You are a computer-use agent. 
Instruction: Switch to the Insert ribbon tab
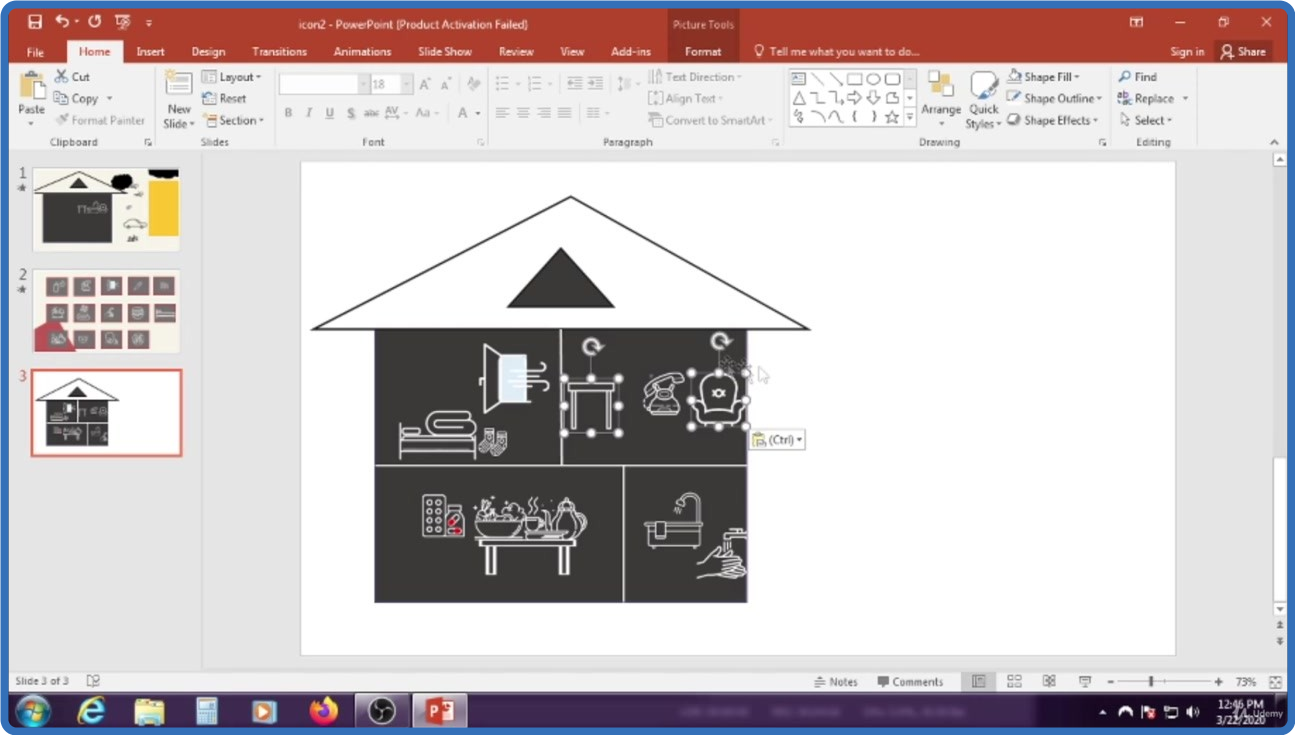pyautogui.click(x=150, y=52)
